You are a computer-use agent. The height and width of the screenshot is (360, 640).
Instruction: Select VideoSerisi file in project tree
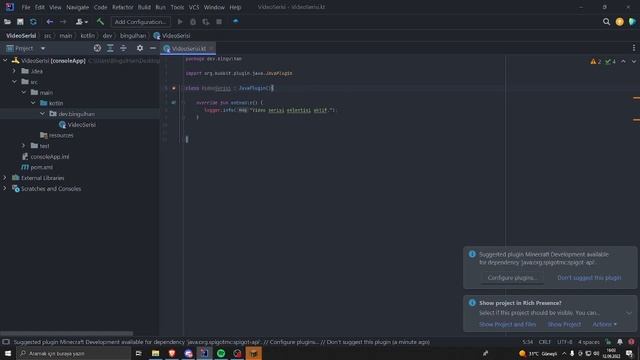pyautogui.click(x=82, y=124)
